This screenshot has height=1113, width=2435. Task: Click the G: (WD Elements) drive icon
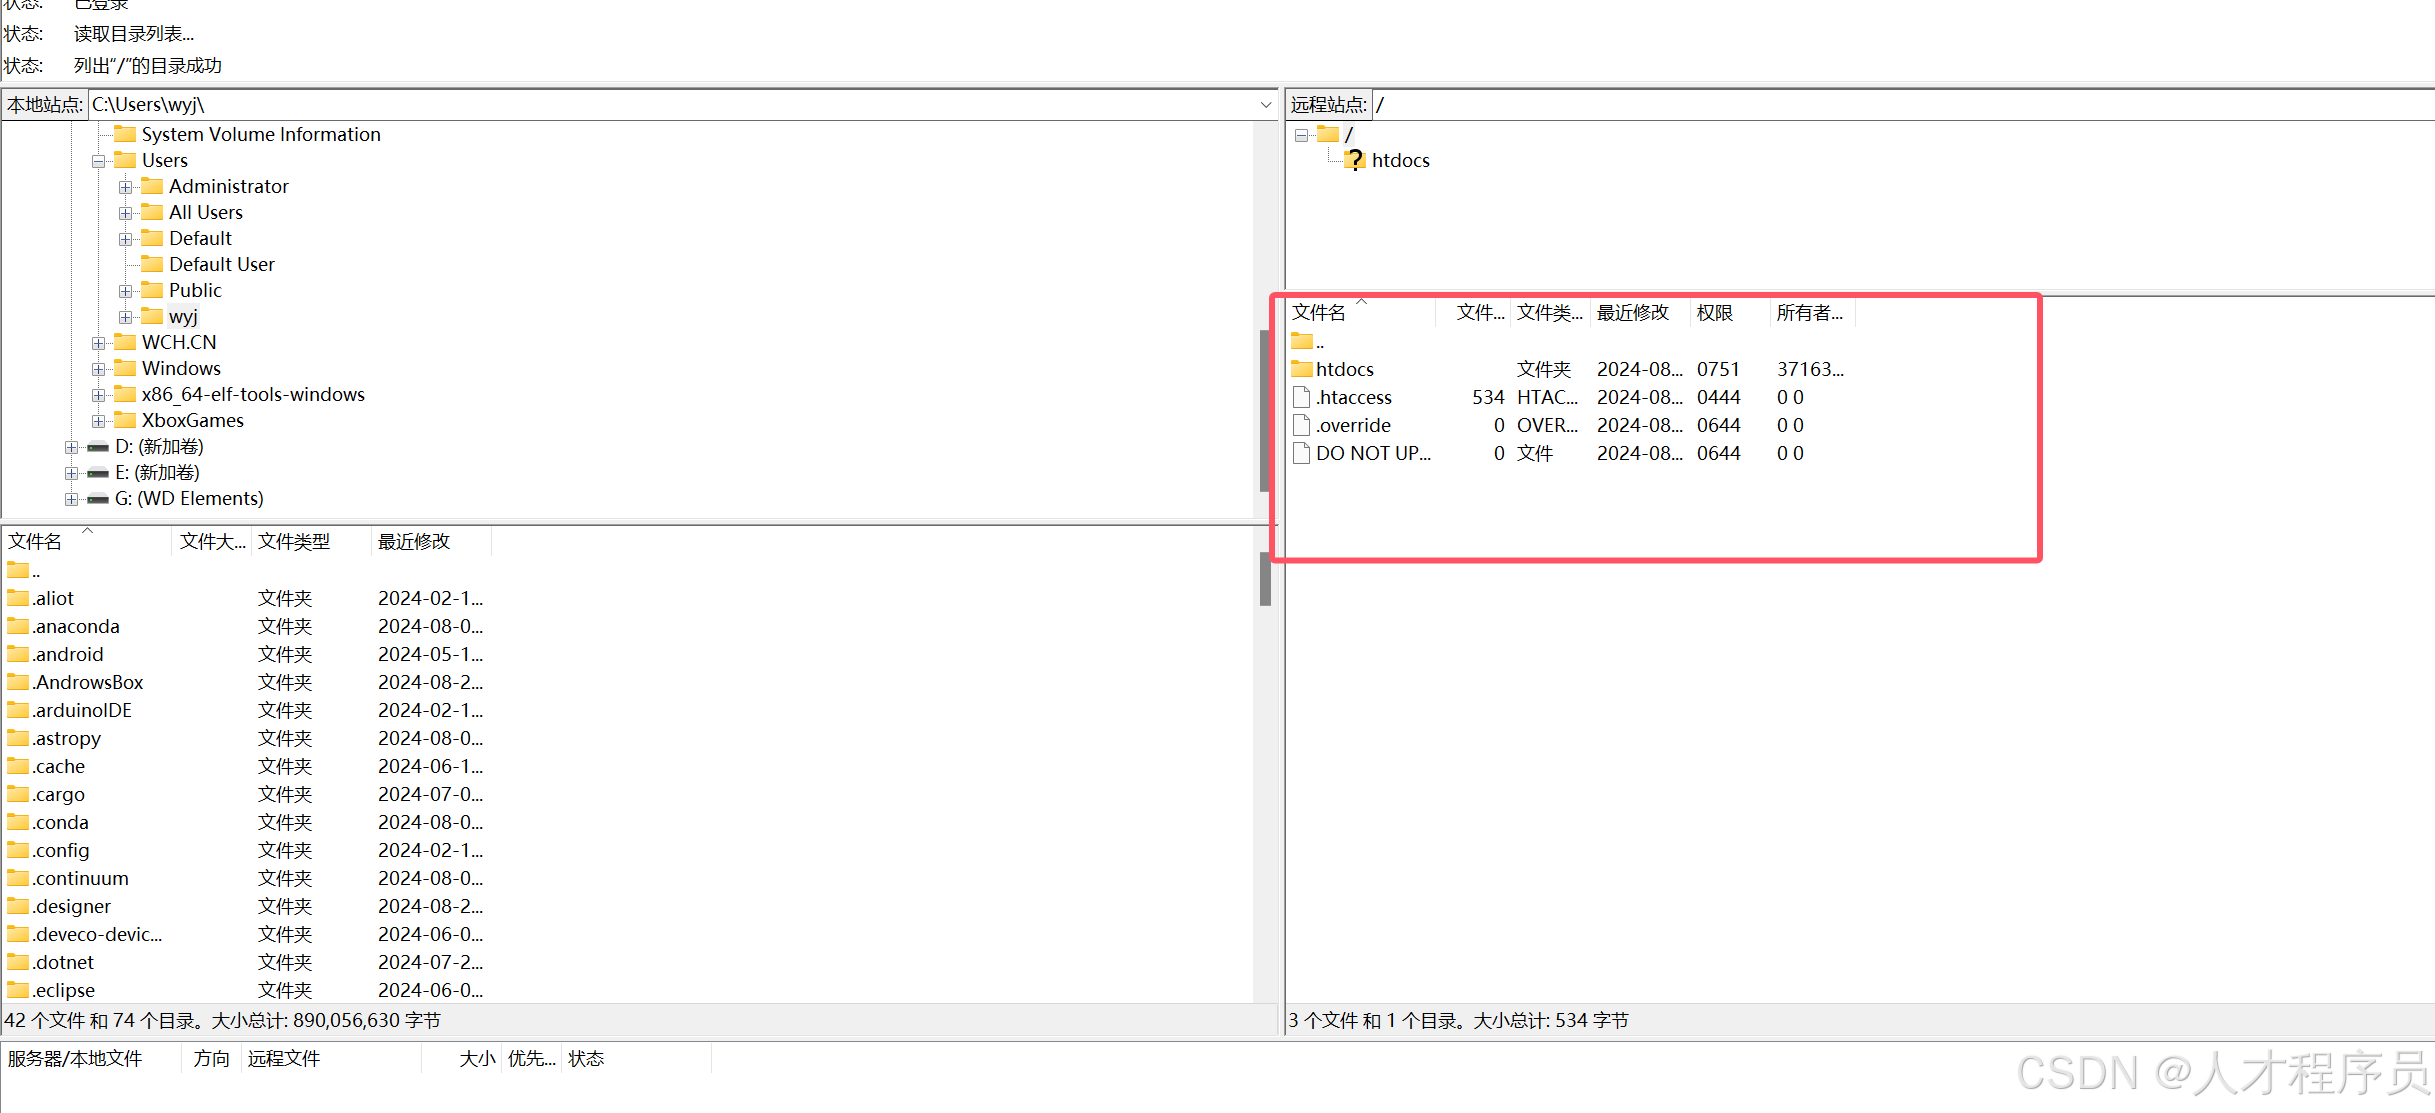point(98,498)
